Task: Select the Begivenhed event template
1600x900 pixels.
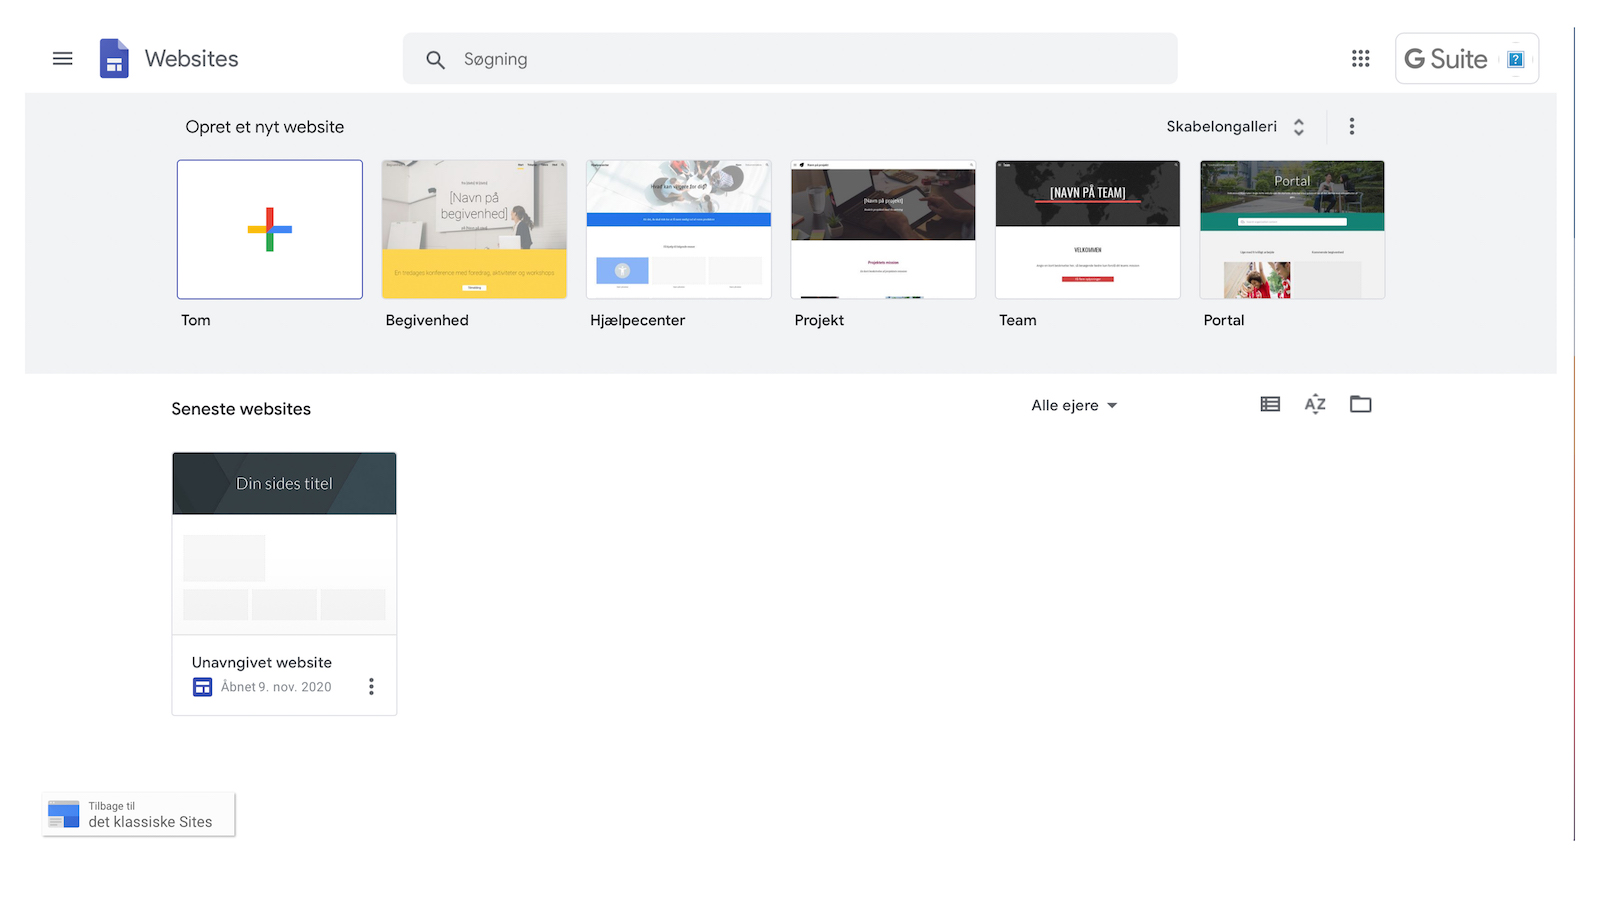Action: tap(473, 229)
